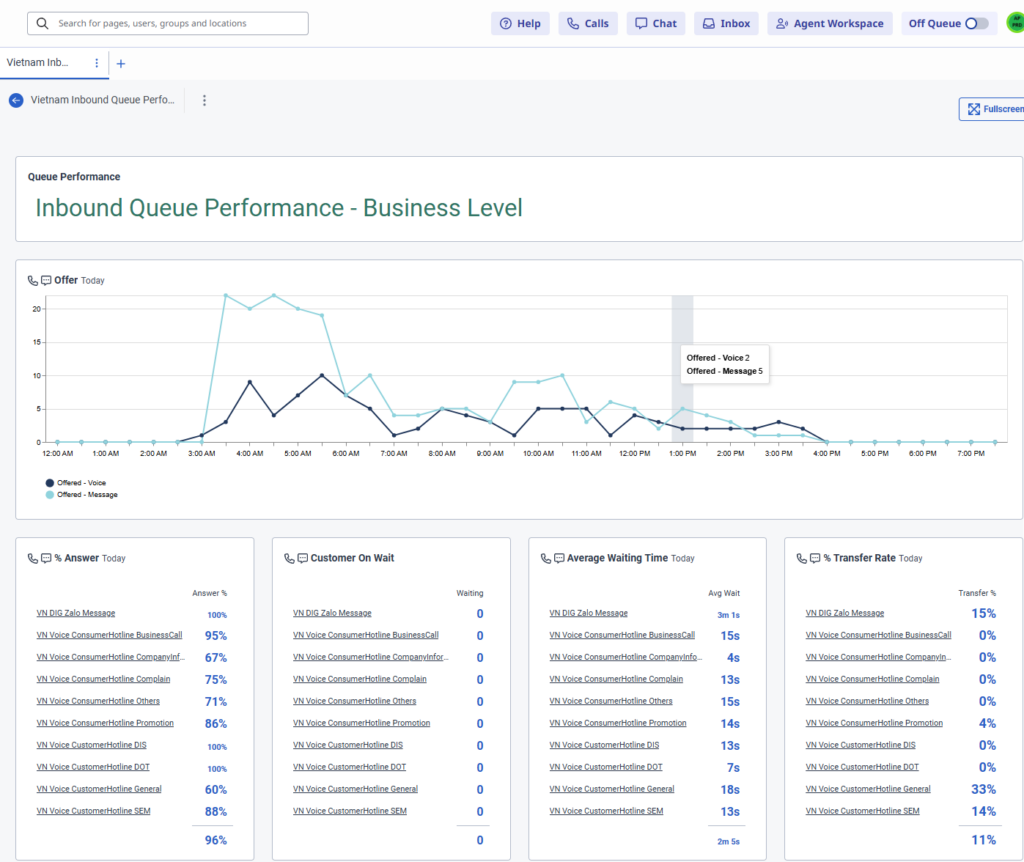This screenshot has height=862, width=1024.
Task: Open the Chat panel button
Action: pyautogui.click(x=656, y=23)
